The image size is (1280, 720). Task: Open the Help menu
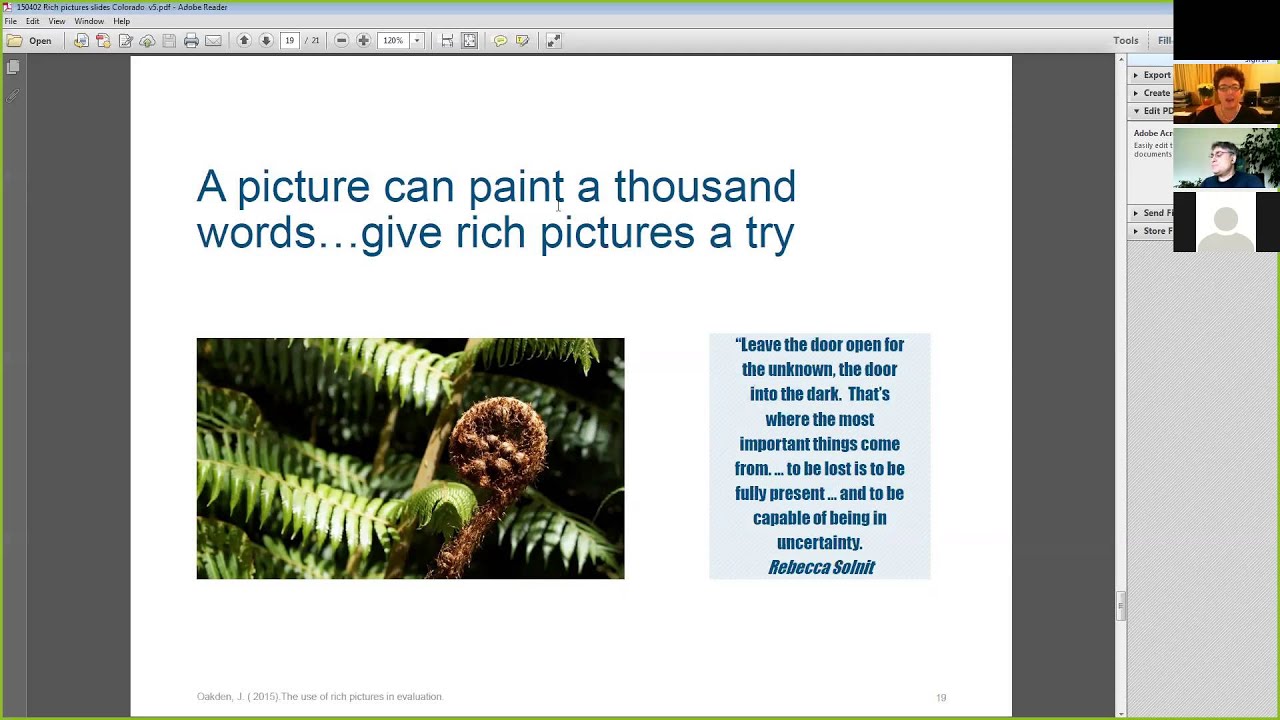click(x=121, y=21)
